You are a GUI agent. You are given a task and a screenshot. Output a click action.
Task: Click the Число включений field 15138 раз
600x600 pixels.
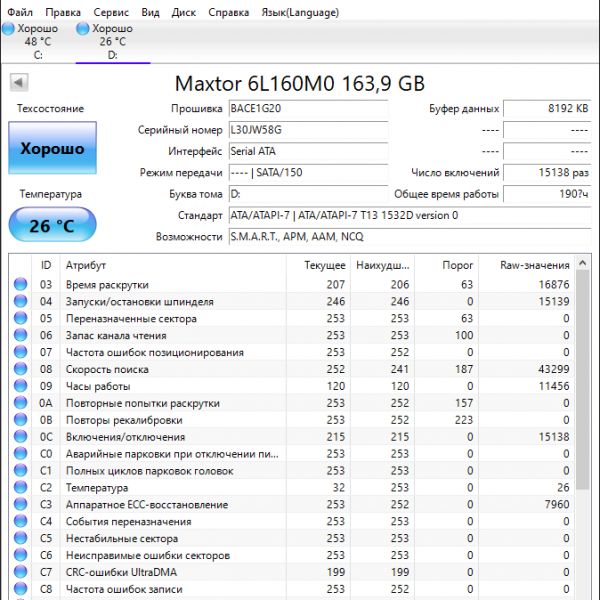(547, 173)
